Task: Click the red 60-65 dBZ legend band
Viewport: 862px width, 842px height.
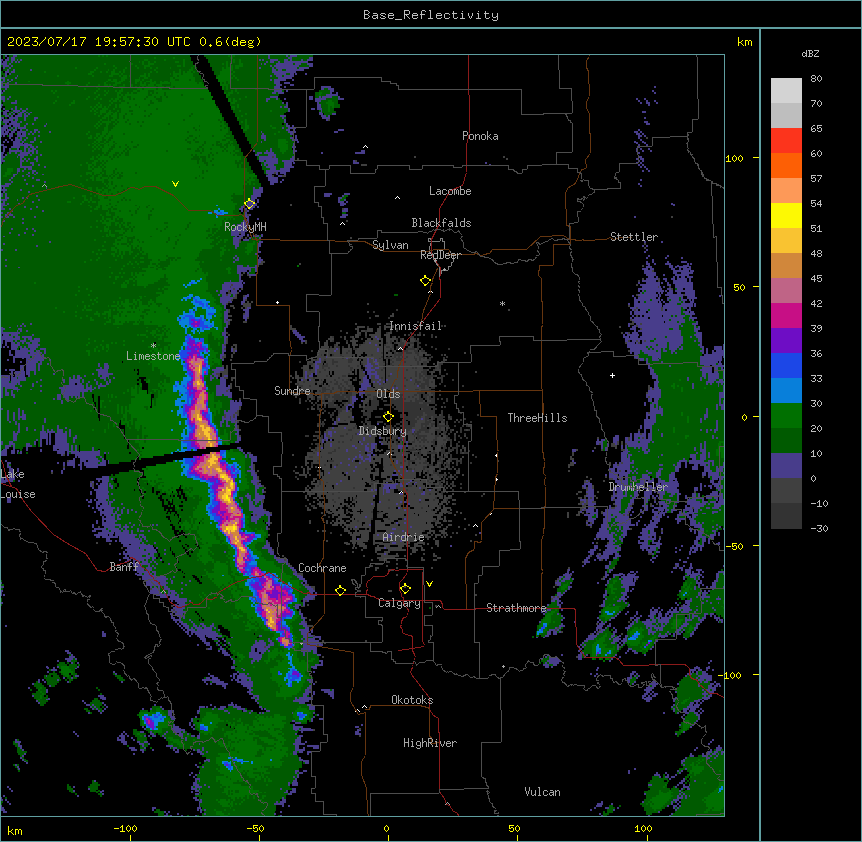Action: click(x=786, y=140)
